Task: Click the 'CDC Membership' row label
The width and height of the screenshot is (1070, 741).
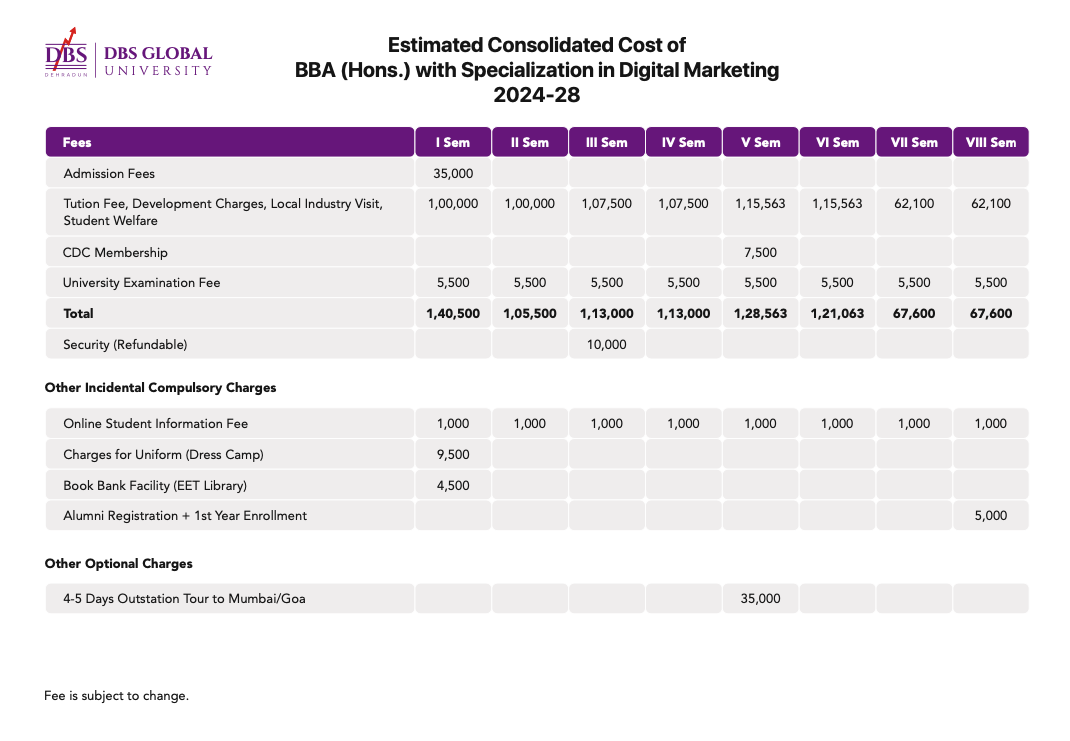Action: click(115, 252)
